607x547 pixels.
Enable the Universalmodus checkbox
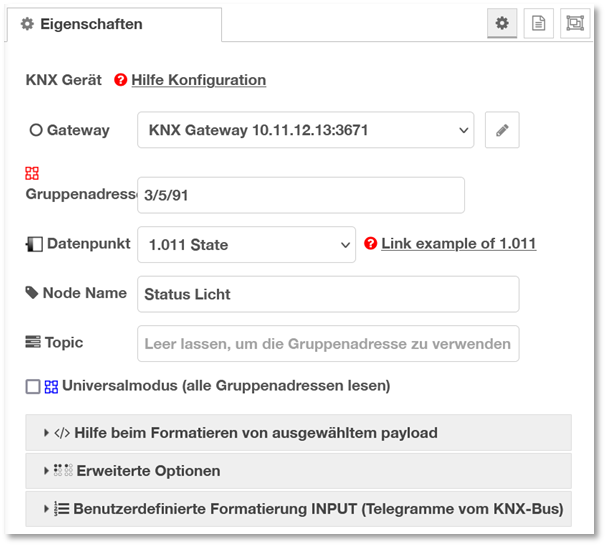(x=33, y=386)
